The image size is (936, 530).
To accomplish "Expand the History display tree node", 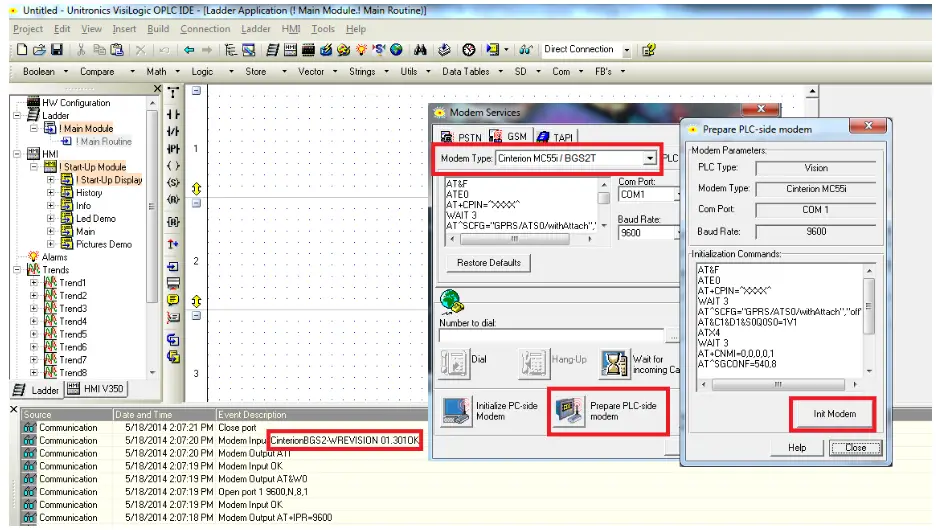I will [51, 193].
